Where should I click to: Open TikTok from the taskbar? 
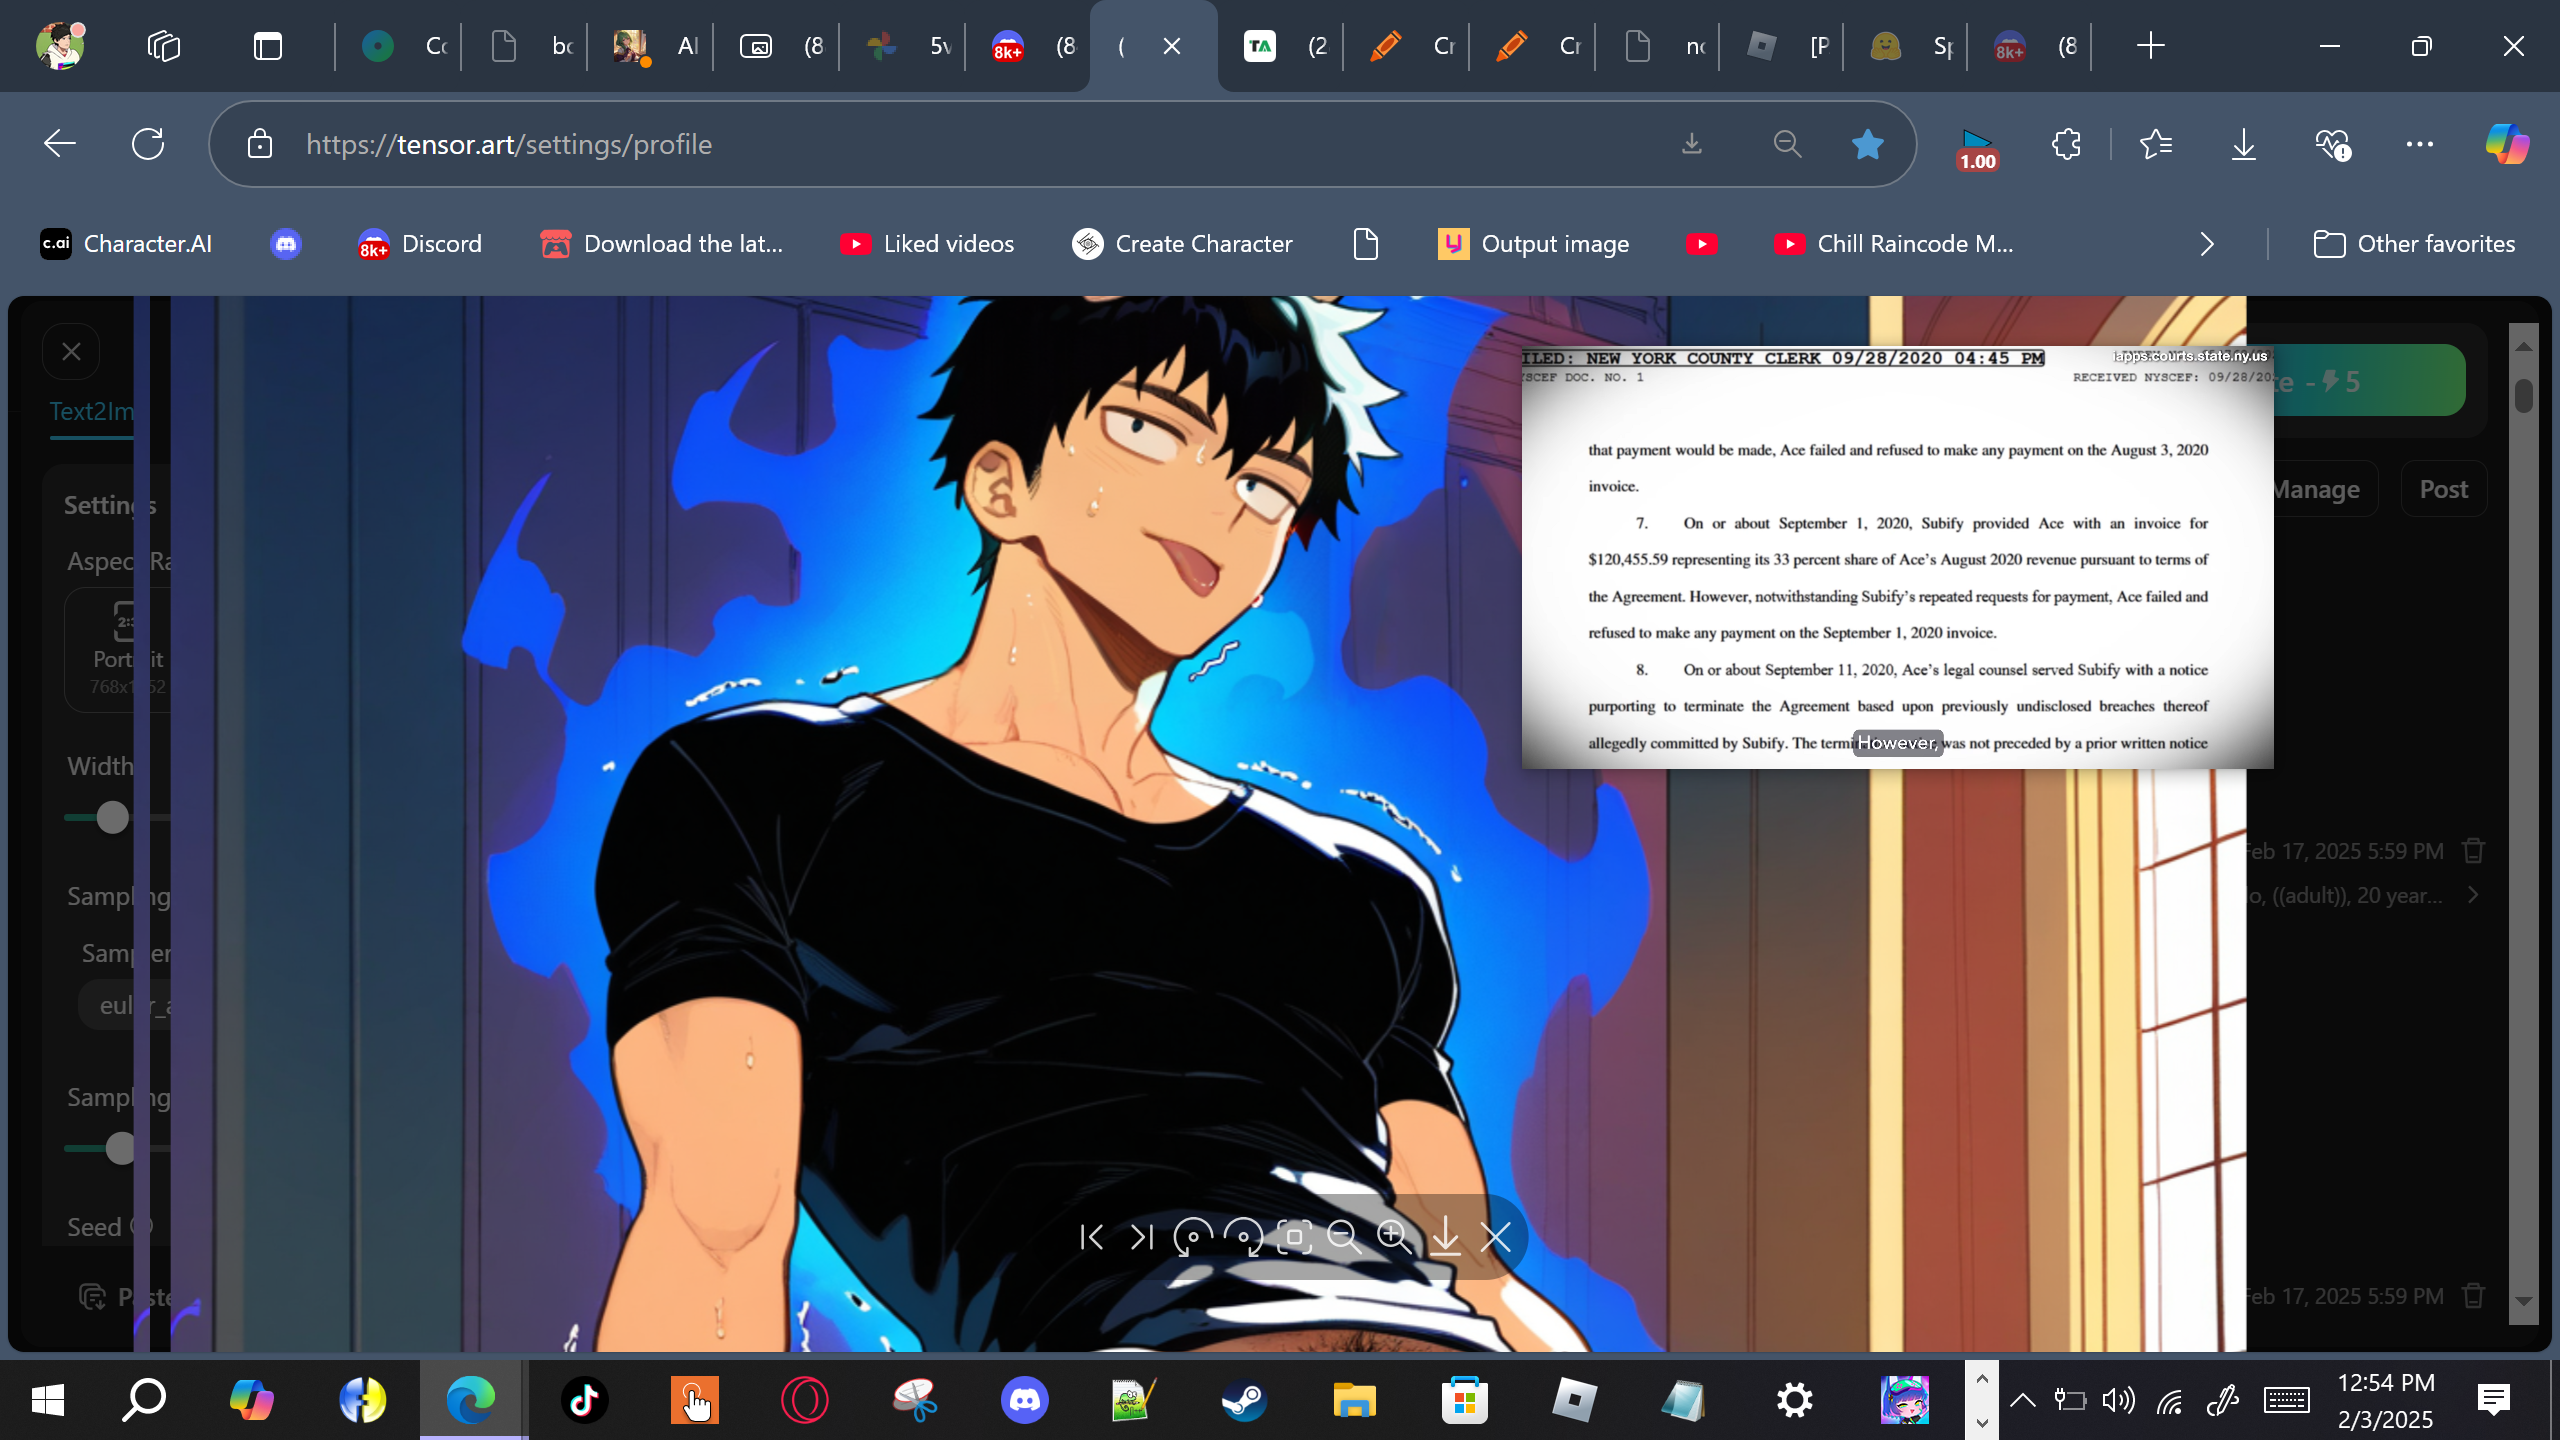584,1400
